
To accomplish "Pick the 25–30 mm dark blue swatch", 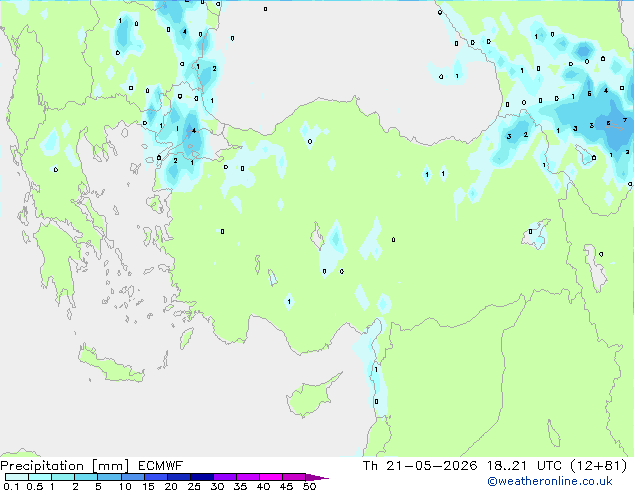I will 201,477.
